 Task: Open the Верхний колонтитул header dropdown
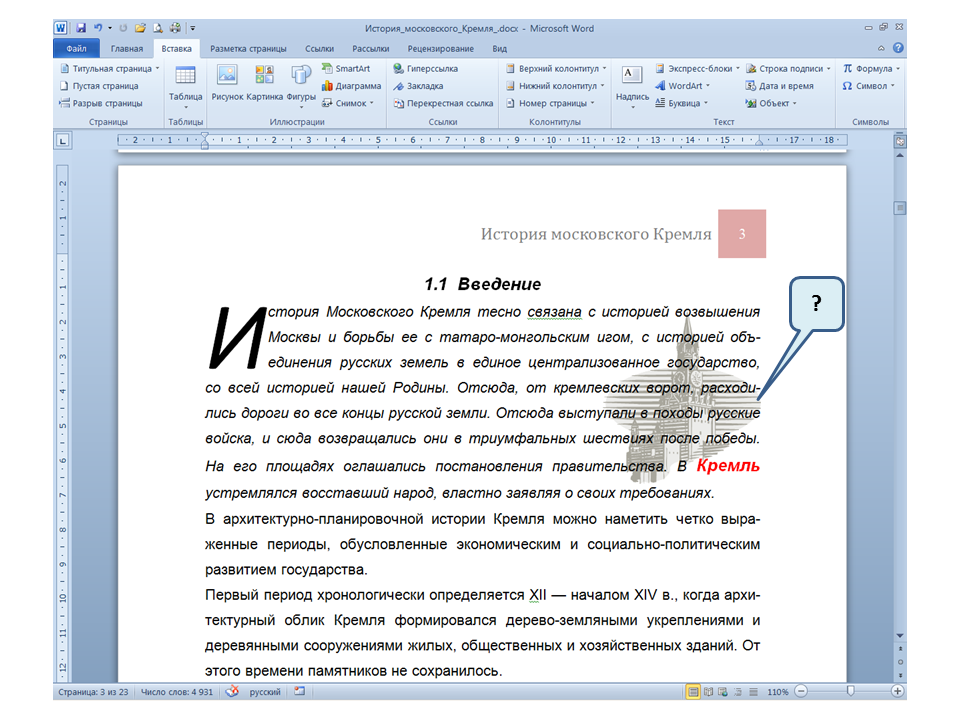click(x=555, y=69)
